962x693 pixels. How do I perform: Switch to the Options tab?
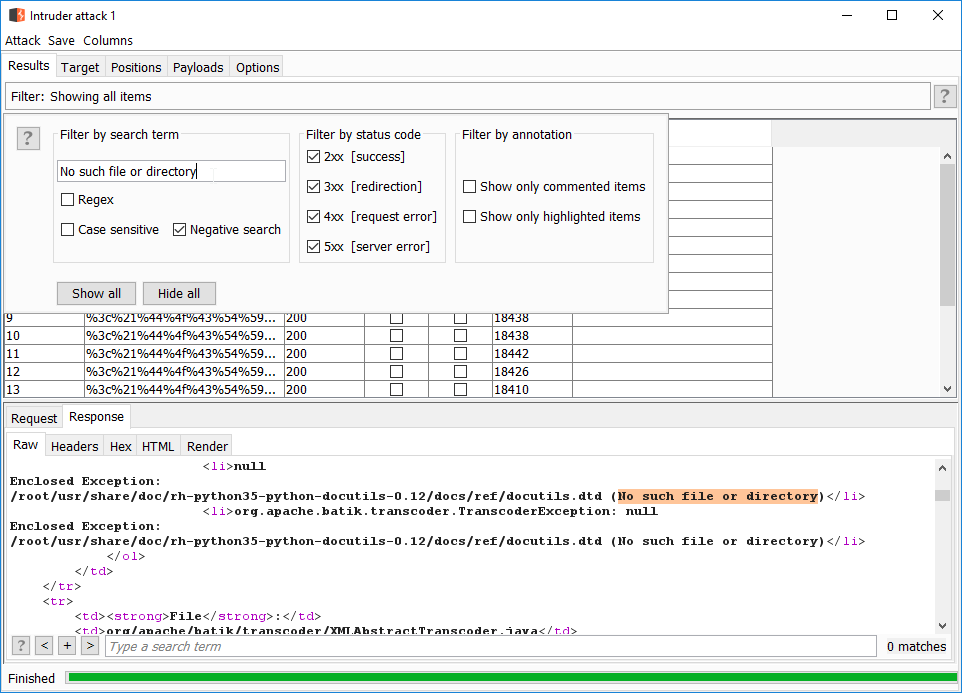(258, 67)
